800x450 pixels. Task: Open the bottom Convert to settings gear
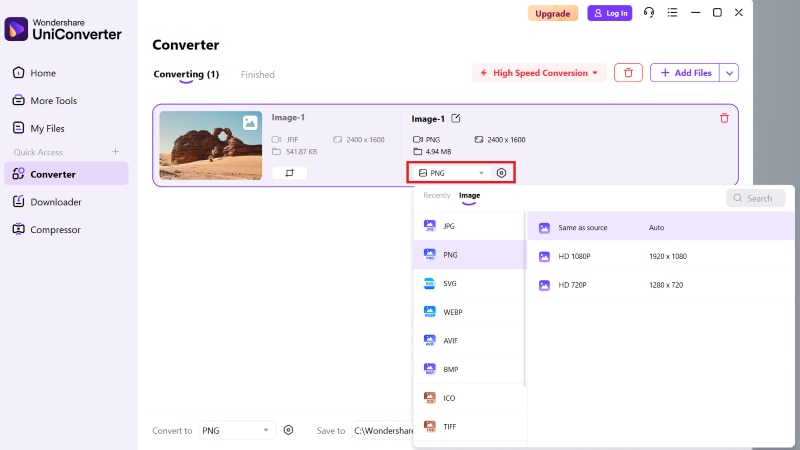point(288,430)
